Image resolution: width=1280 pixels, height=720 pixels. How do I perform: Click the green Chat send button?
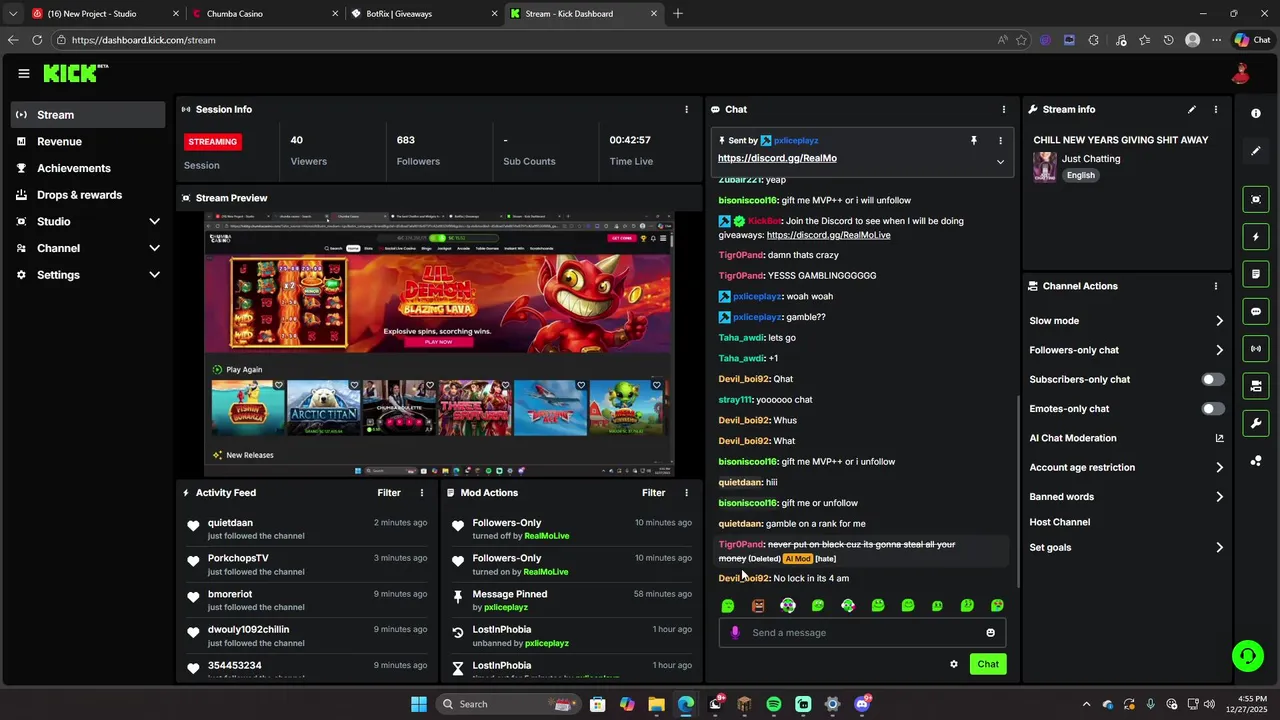tap(988, 664)
